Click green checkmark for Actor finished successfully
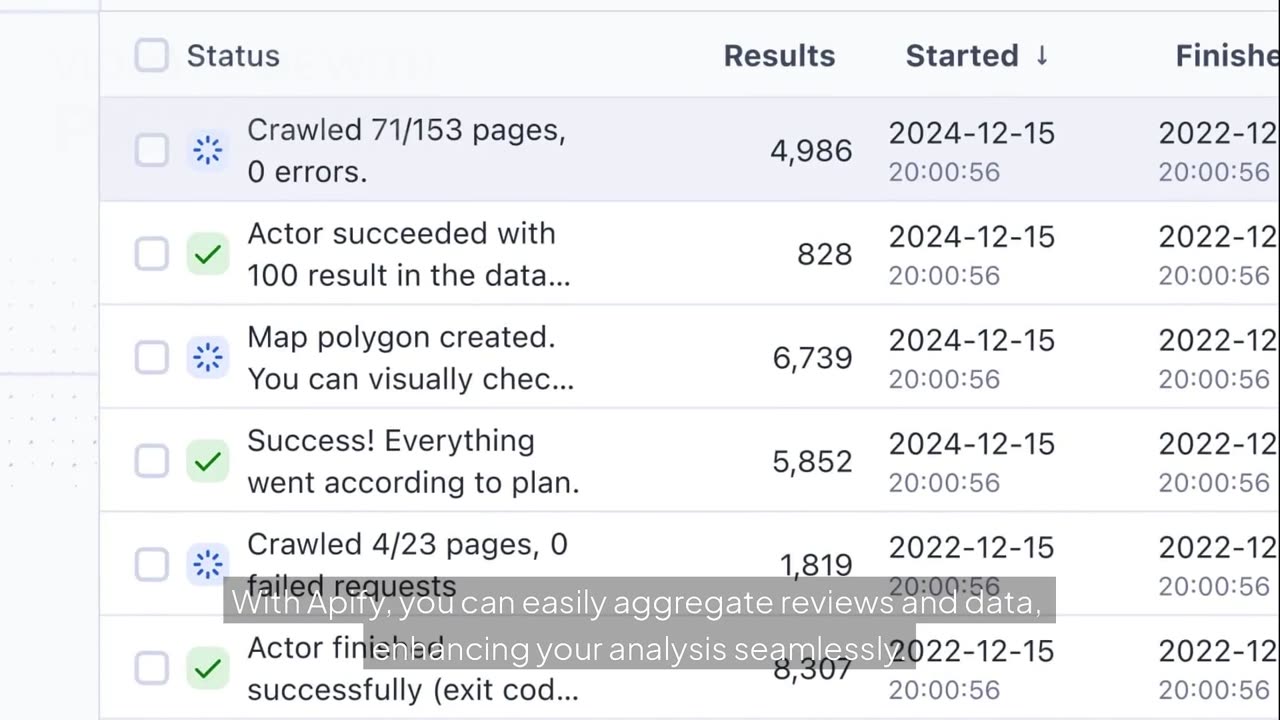 click(x=208, y=669)
